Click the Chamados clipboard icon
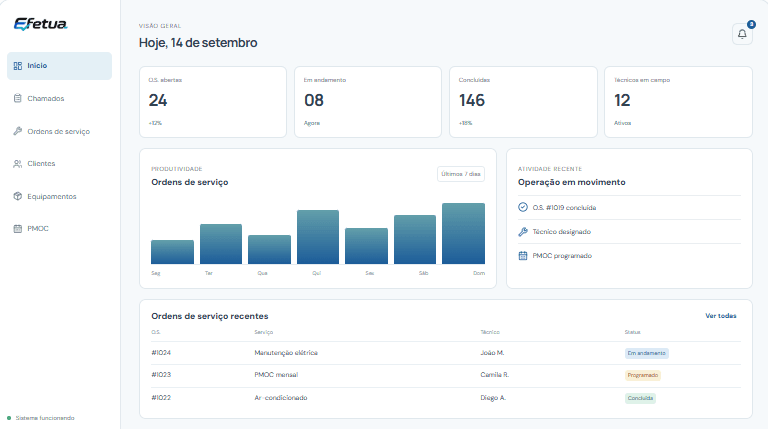This screenshot has width=768, height=429. click(18, 98)
